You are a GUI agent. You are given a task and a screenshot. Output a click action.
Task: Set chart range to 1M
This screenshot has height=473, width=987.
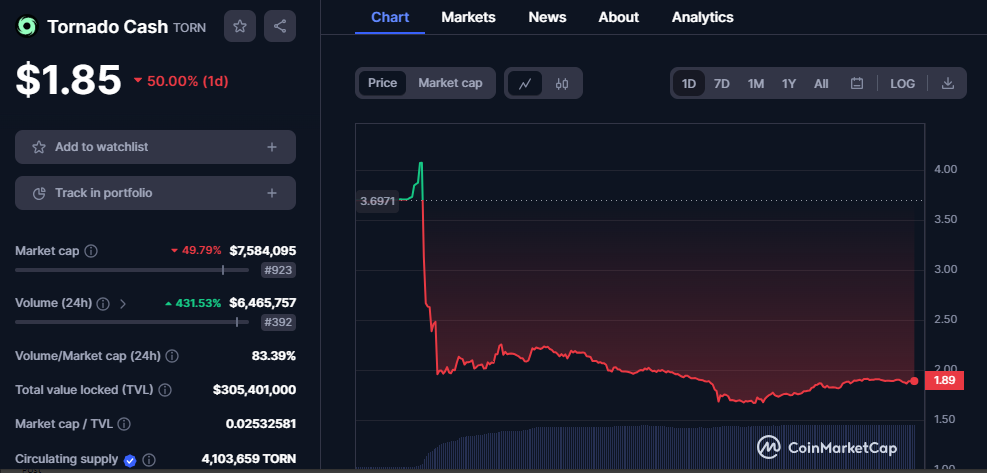pos(755,83)
